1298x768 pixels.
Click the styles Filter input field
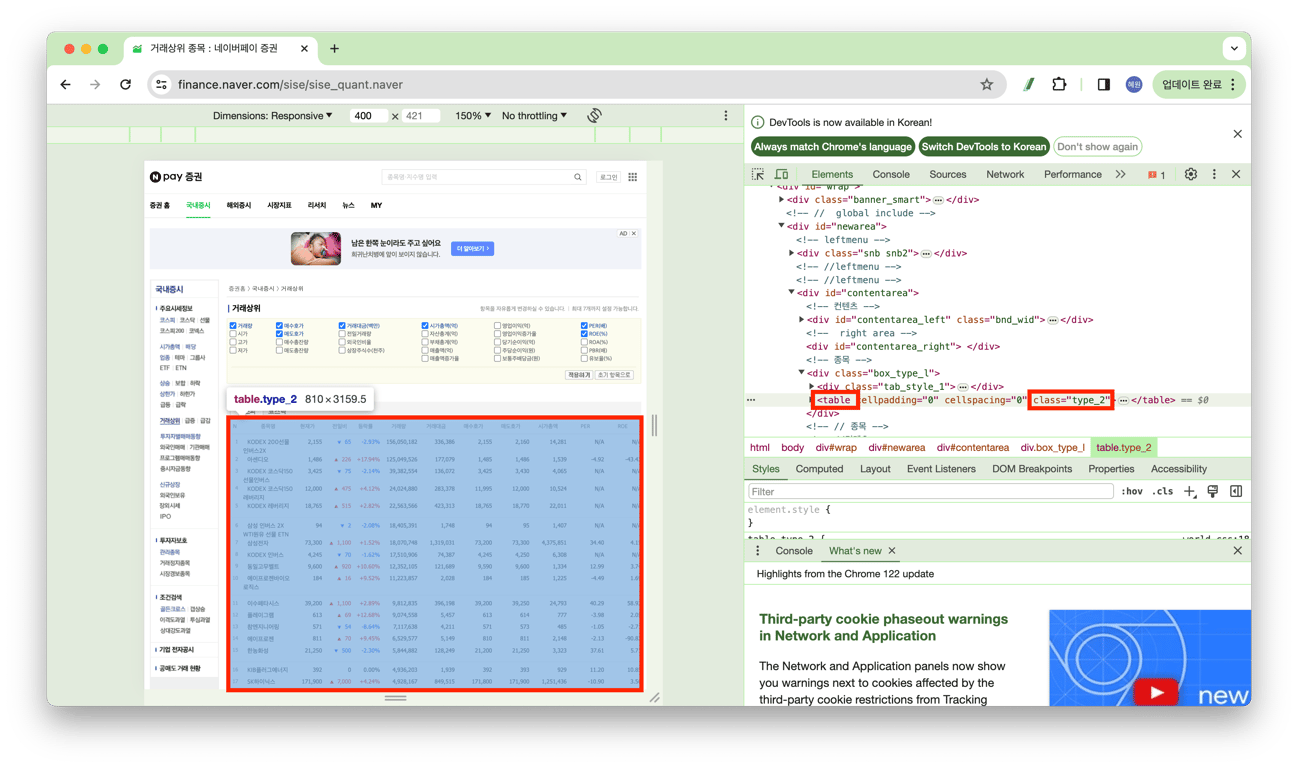(x=930, y=492)
